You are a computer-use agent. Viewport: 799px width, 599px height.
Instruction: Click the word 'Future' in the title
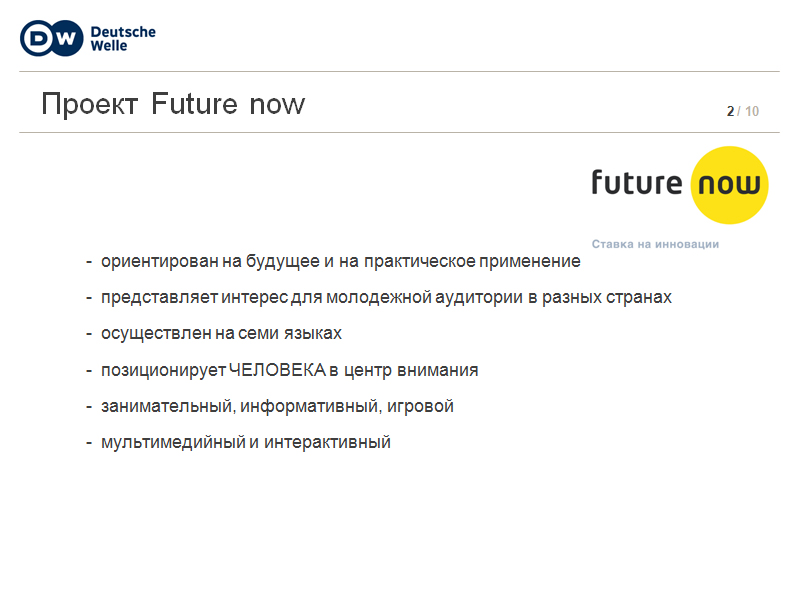195,104
